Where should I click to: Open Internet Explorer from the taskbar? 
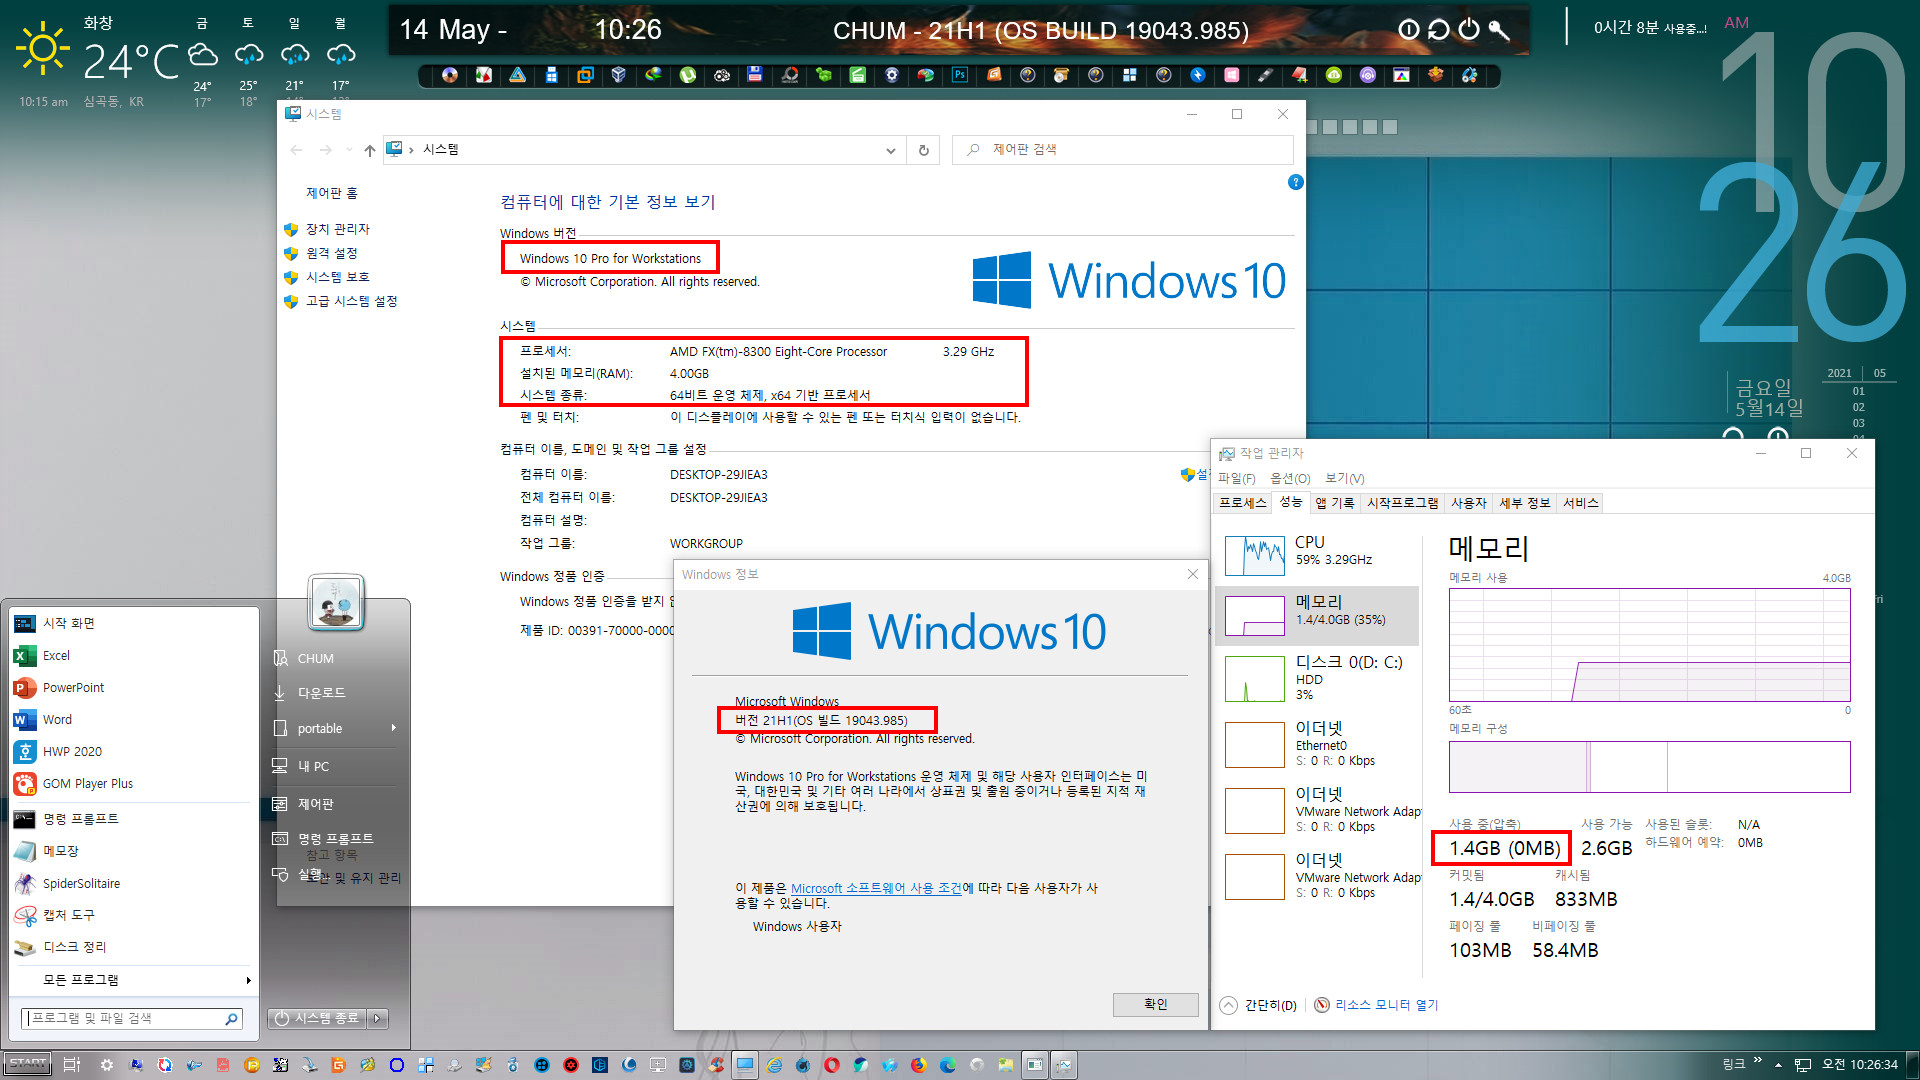774,1065
